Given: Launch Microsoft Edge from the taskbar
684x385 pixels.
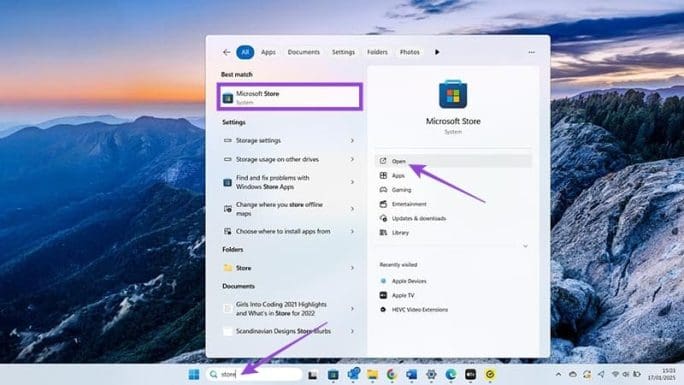Looking at the screenshot, I should [451, 375].
